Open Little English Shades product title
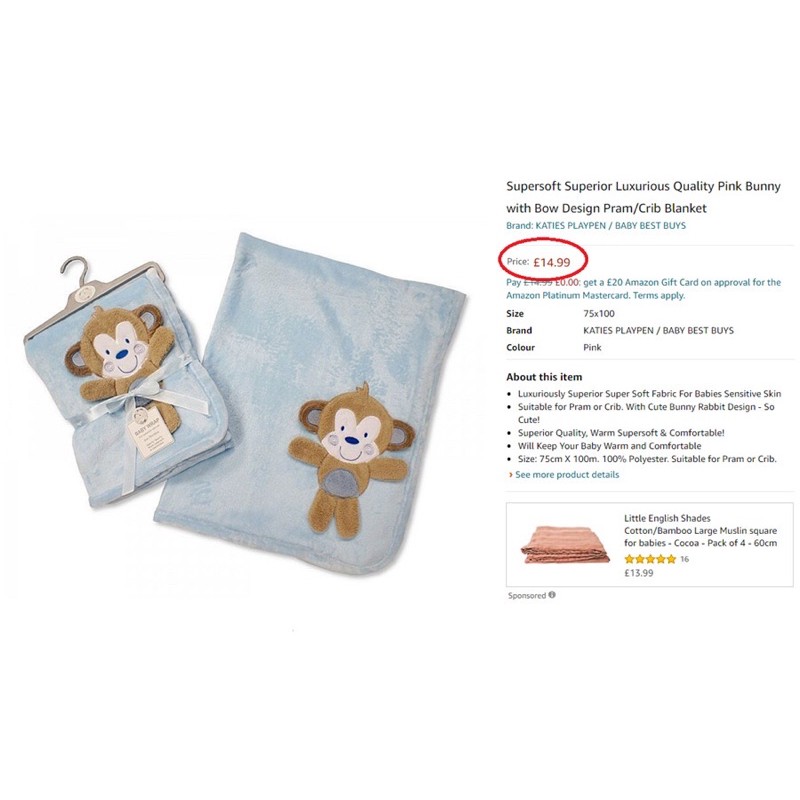The height and width of the screenshot is (800, 800). pos(701,531)
